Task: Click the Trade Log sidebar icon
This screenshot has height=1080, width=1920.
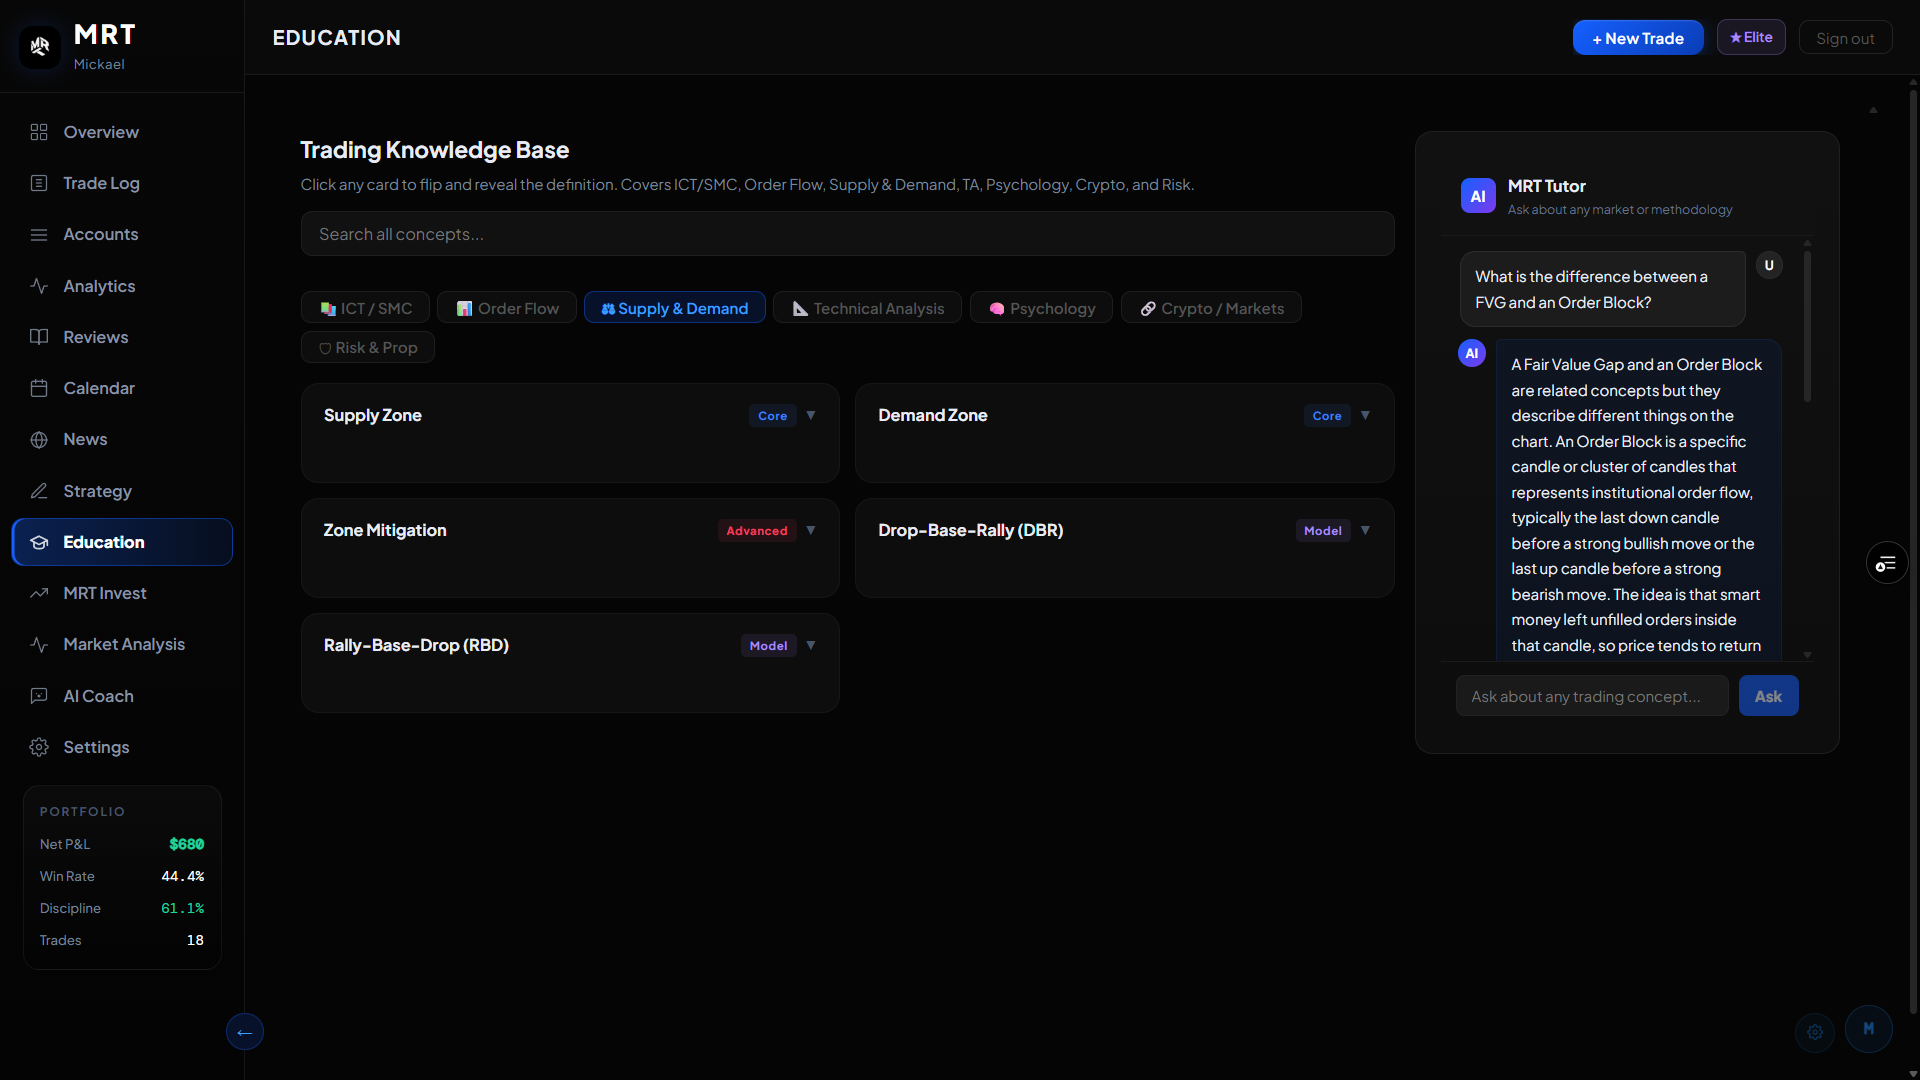Action: coord(39,183)
